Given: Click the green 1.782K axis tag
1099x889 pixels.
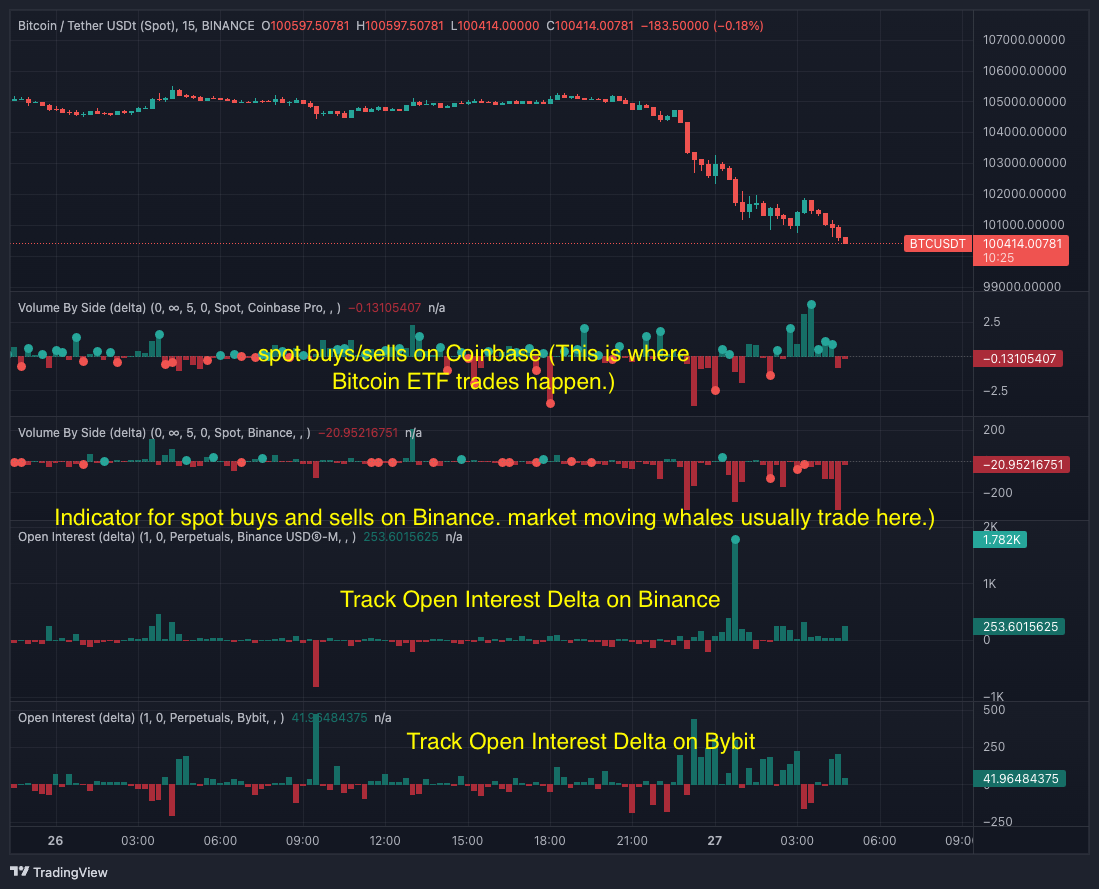Looking at the screenshot, I should [1000, 539].
